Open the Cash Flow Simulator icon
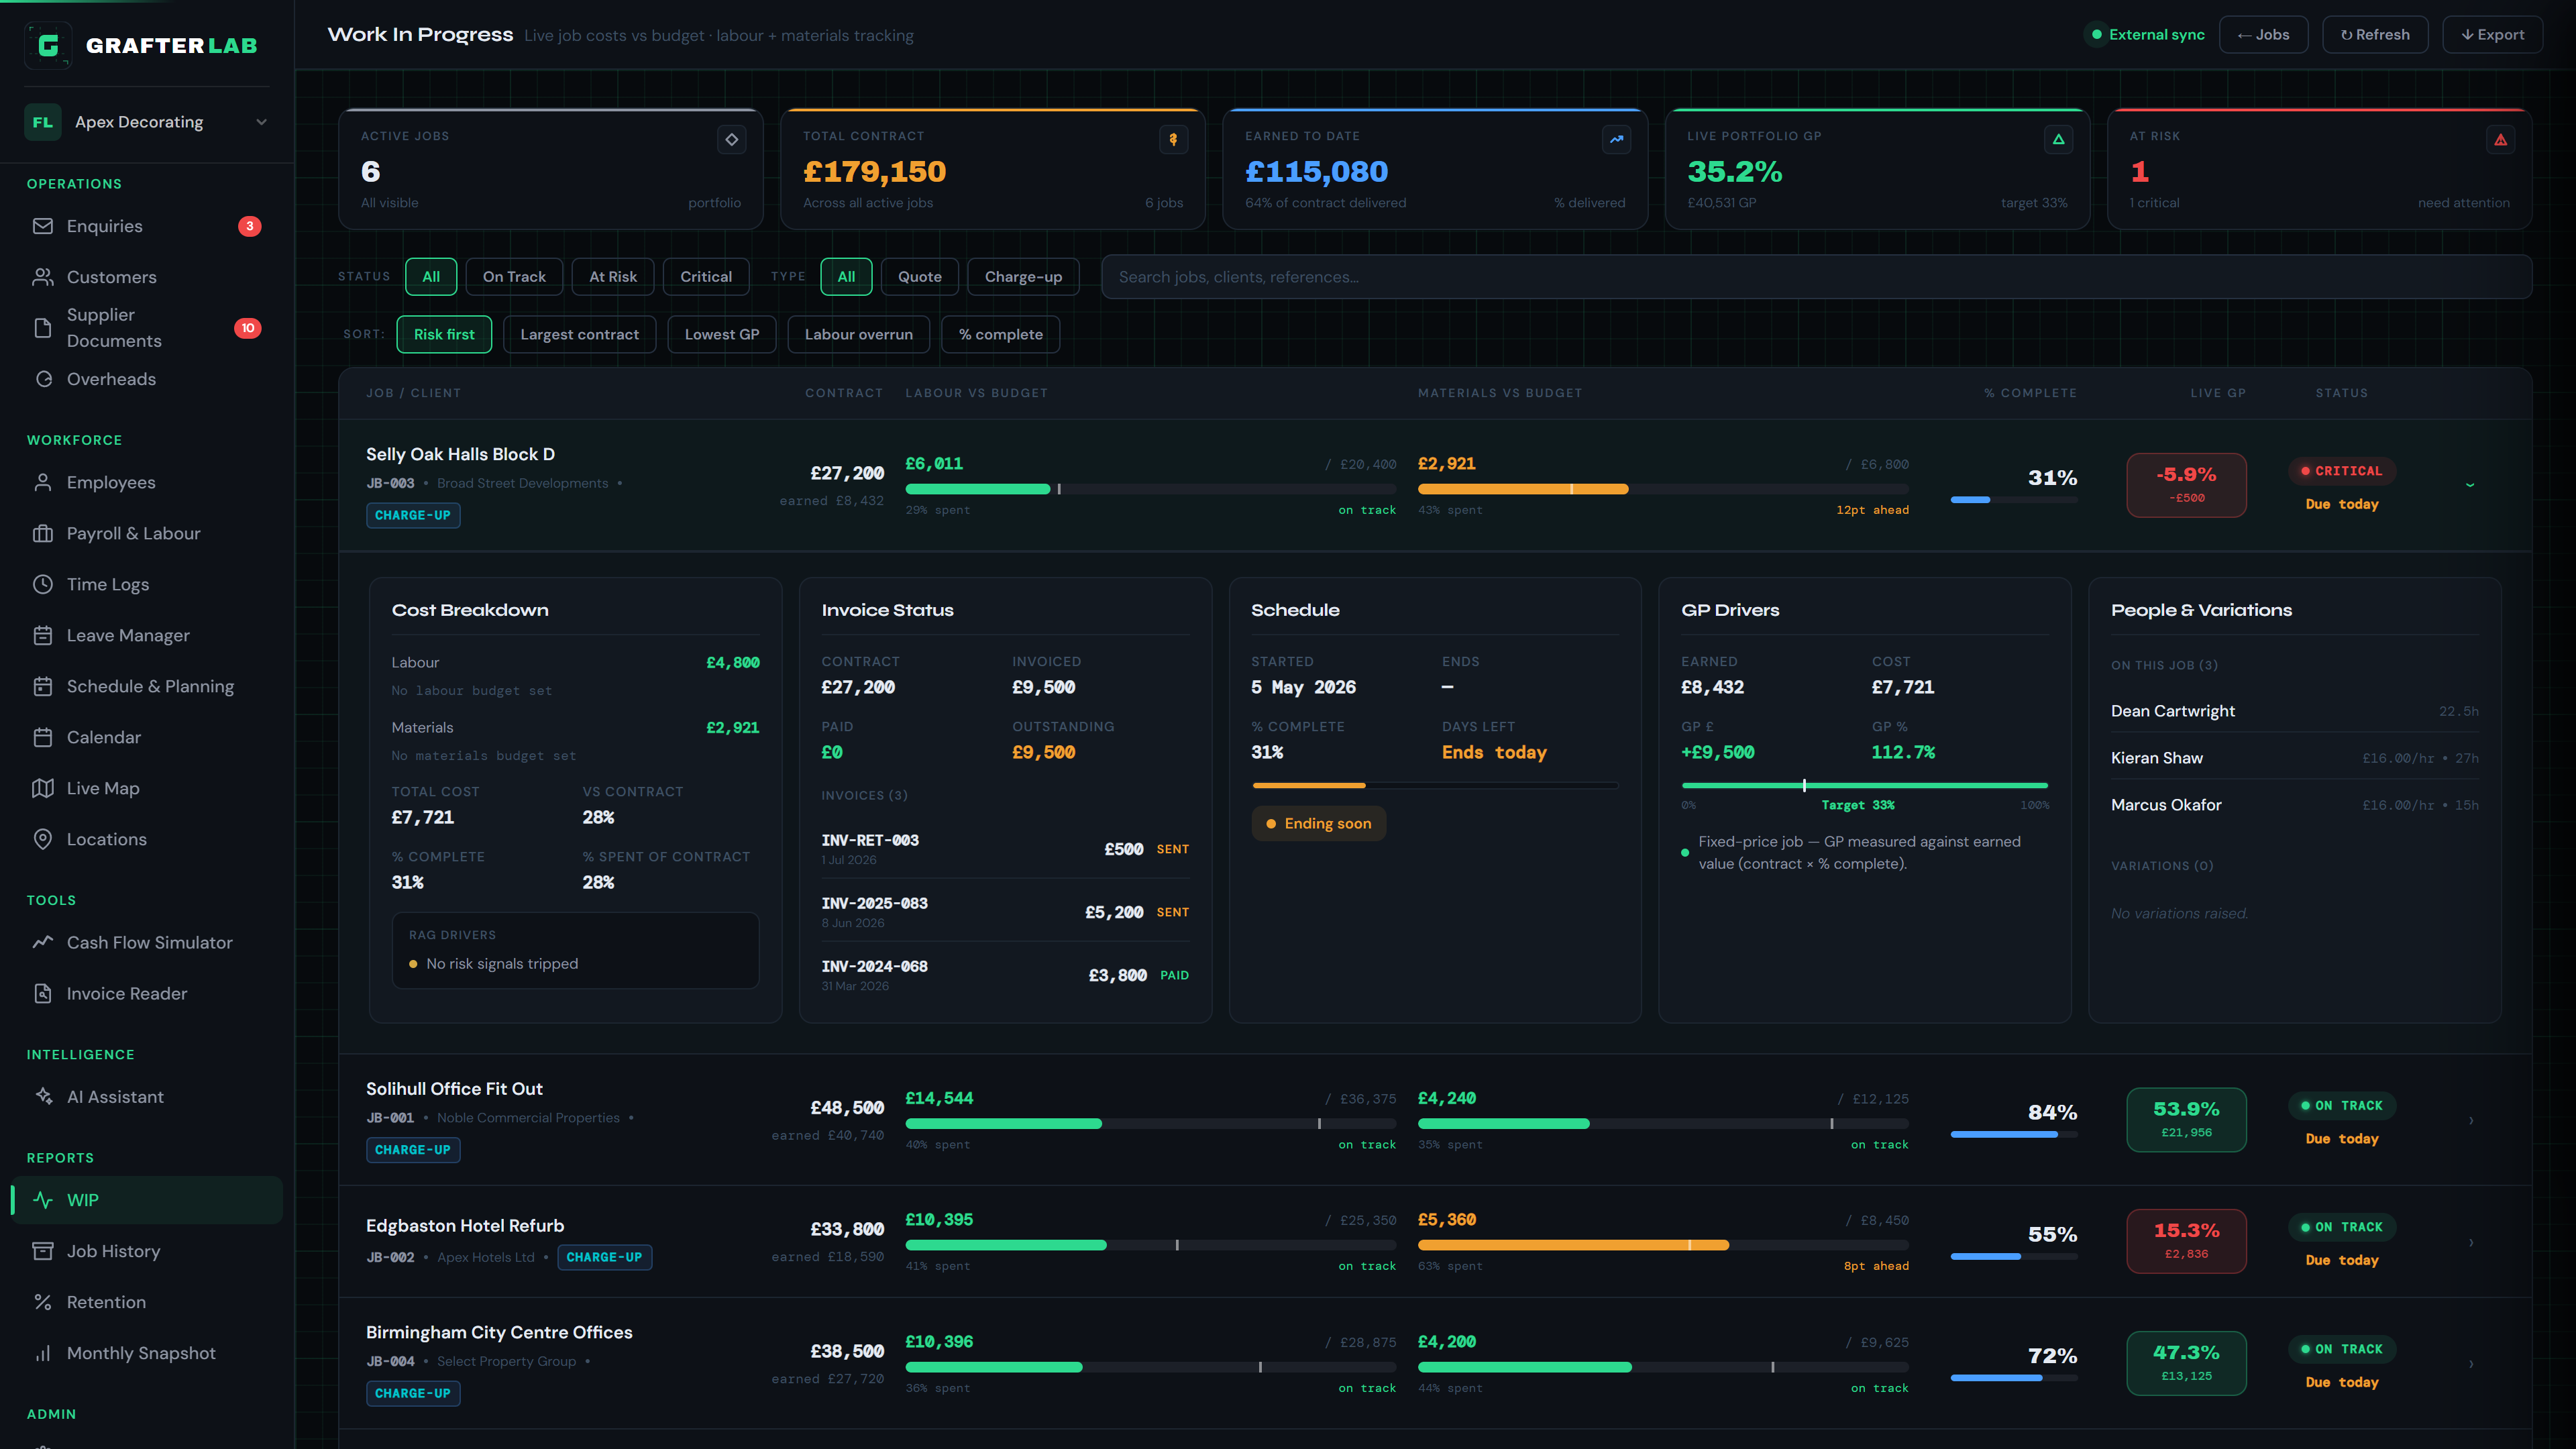 pos(42,942)
